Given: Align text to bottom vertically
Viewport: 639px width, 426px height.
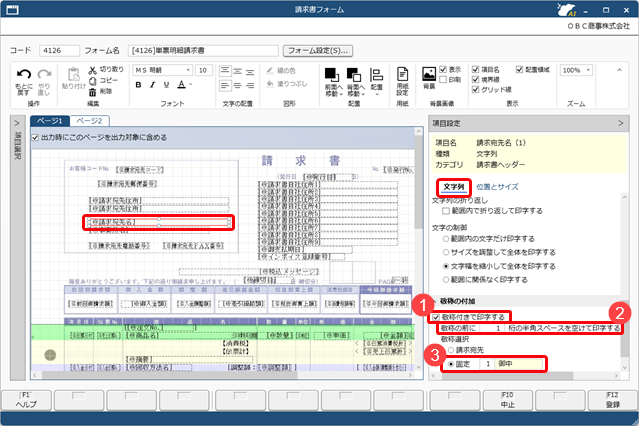Looking at the screenshot, I should point(250,71).
